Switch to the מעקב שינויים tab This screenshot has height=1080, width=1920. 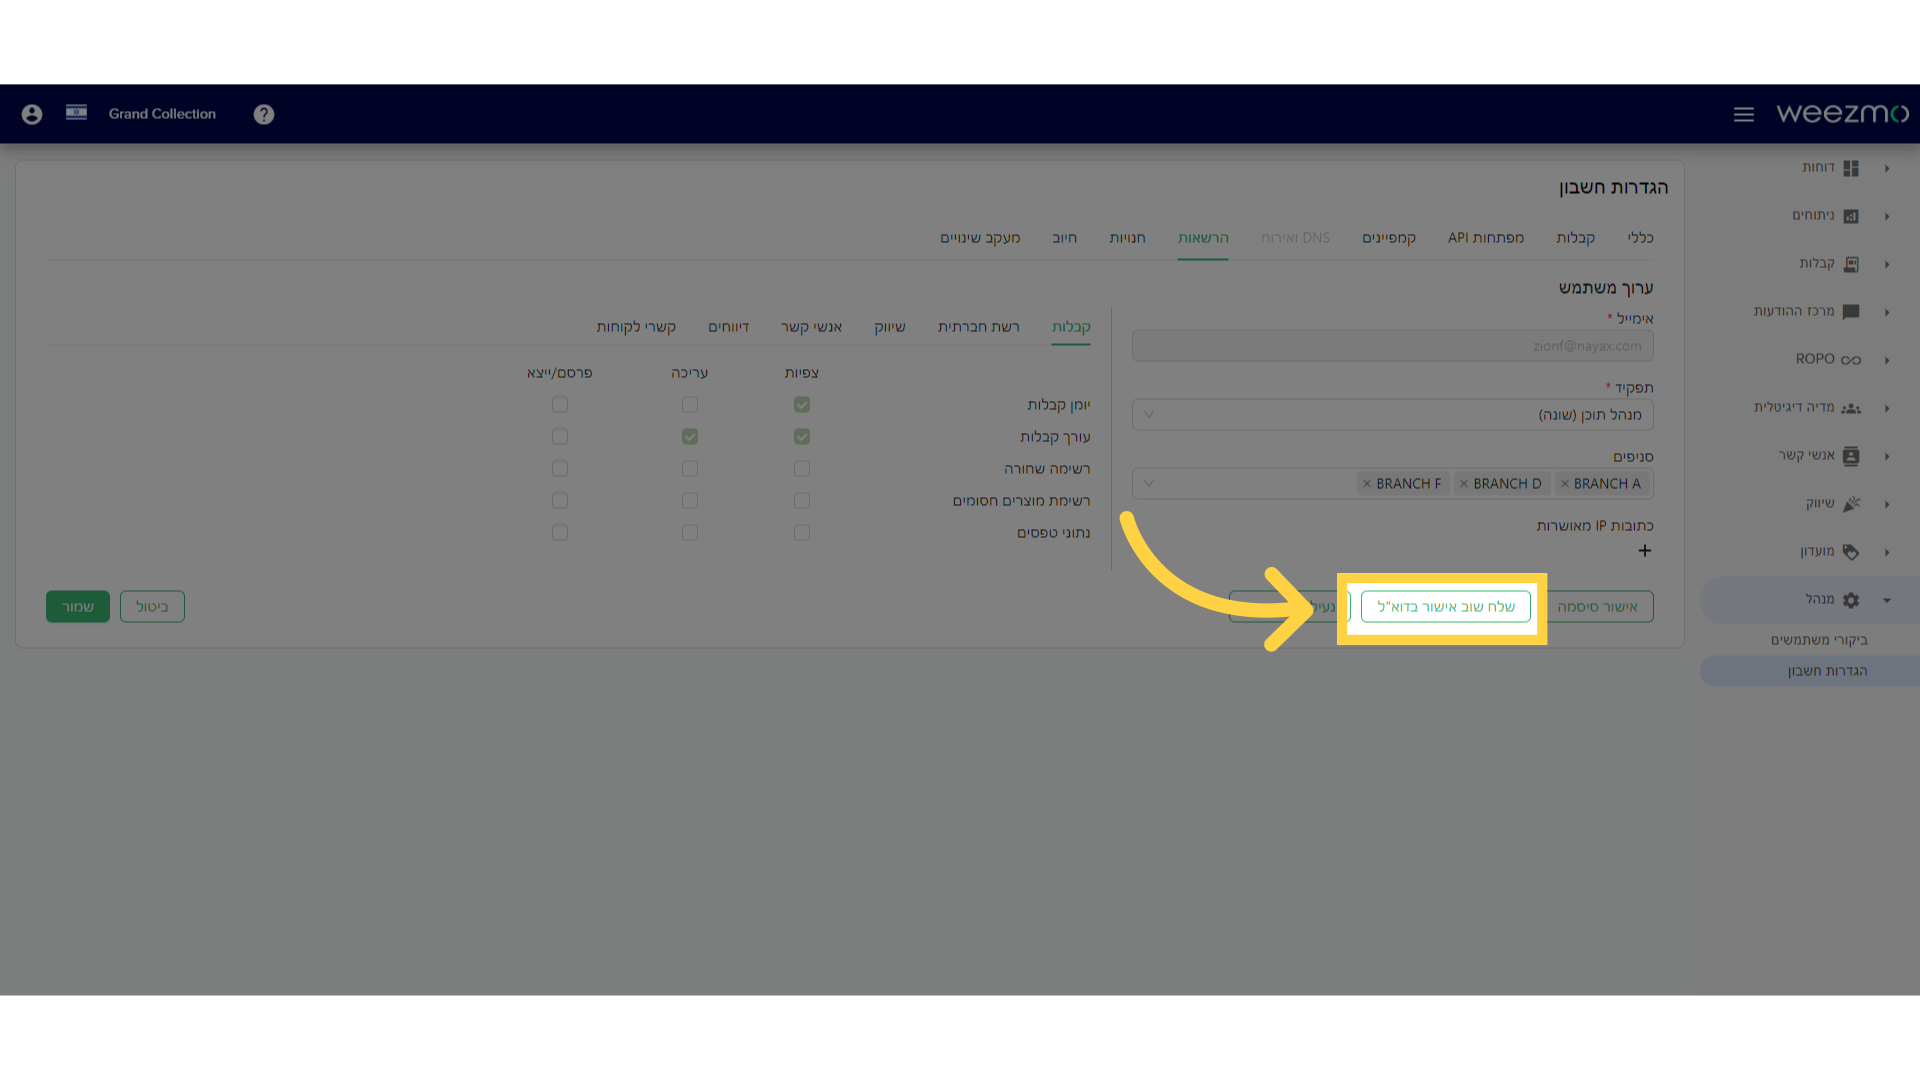980,238
